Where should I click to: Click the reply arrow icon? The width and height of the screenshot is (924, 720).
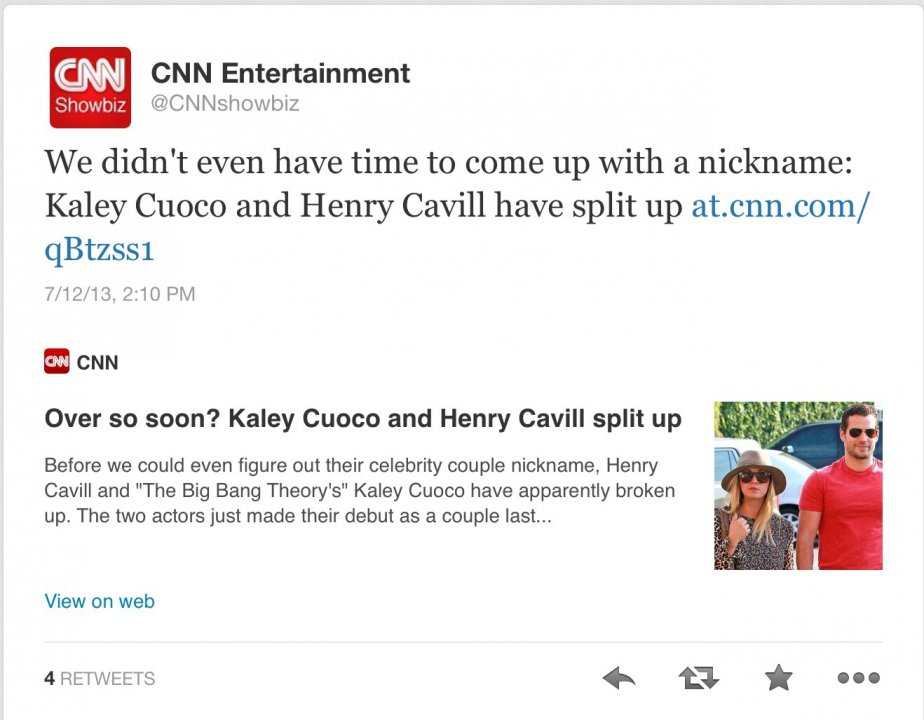point(619,678)
